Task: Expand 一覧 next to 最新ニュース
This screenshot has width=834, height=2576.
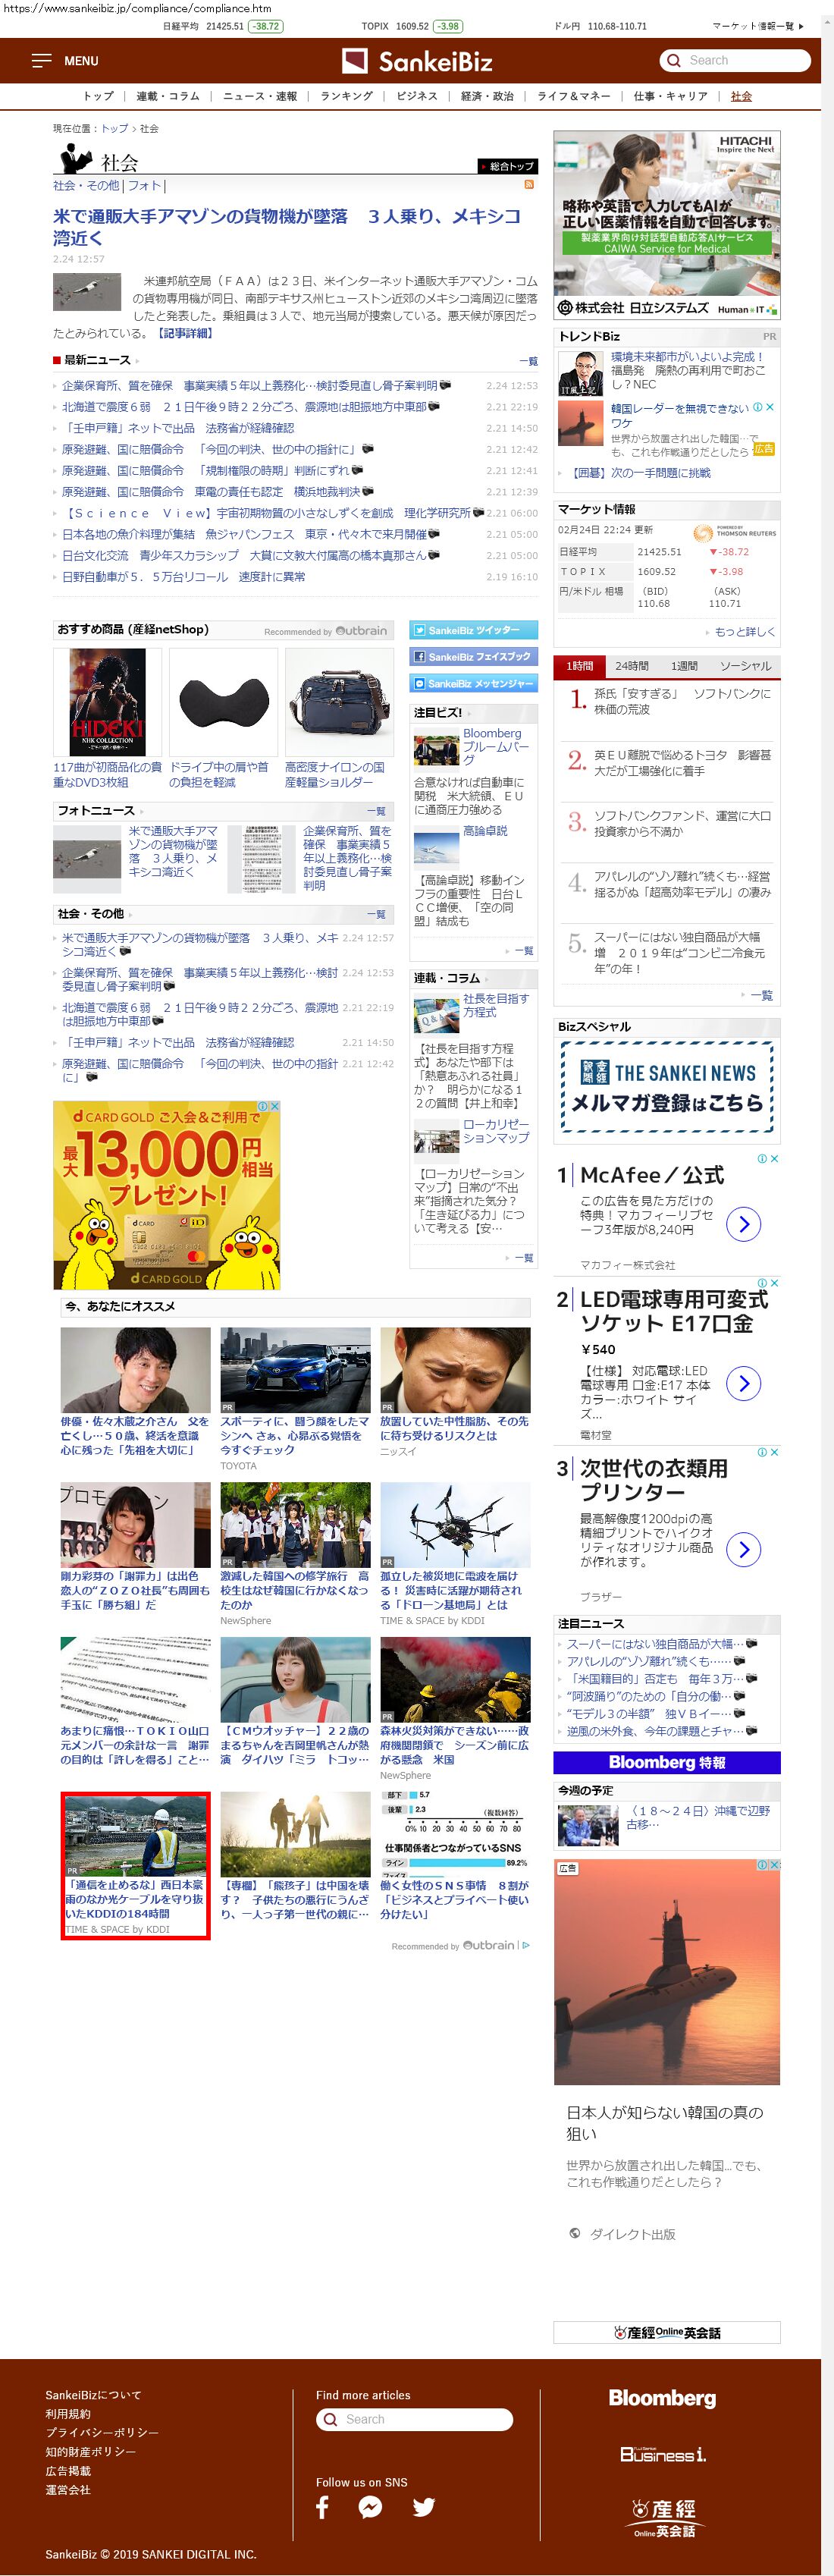Action: pyautogui.click(x=528, y=361)
